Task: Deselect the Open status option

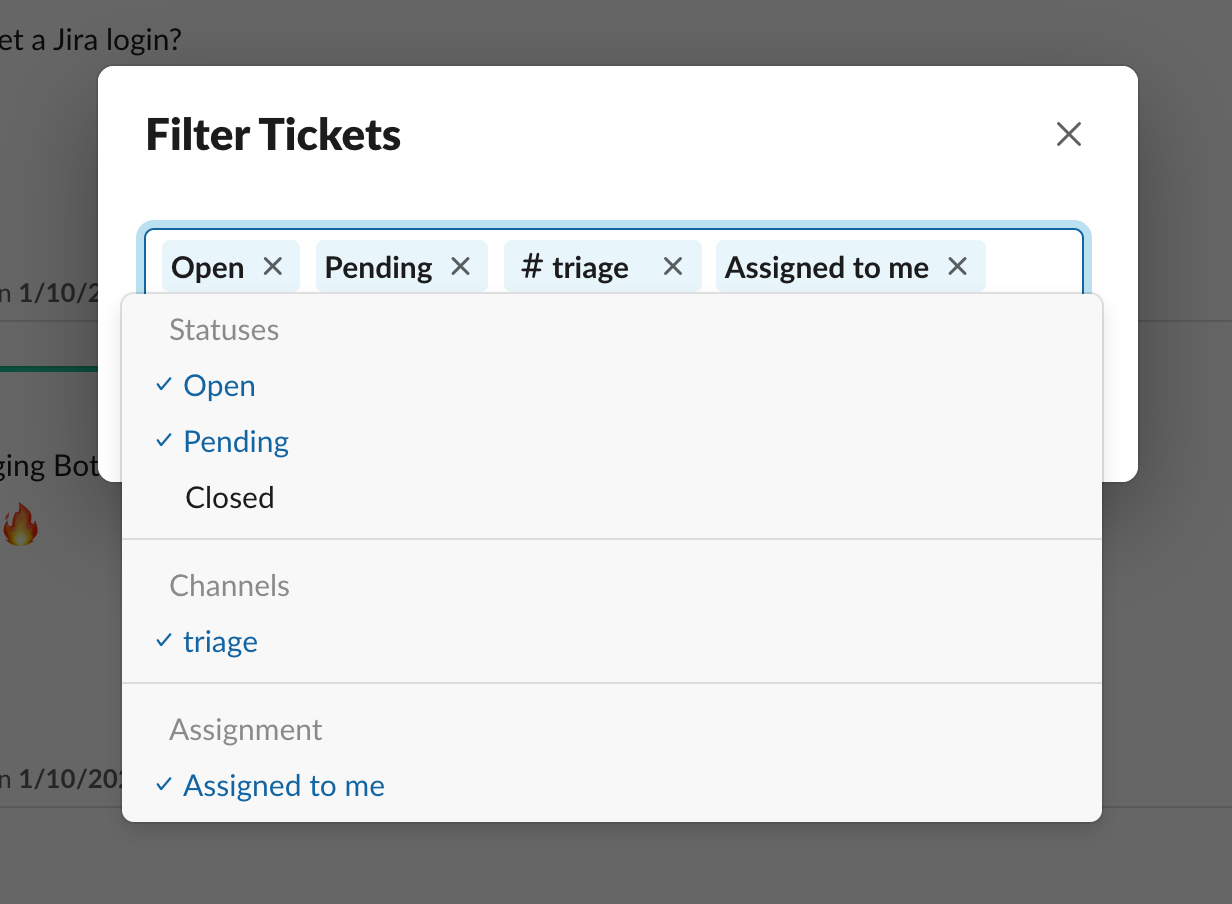Action: point(611,386)
